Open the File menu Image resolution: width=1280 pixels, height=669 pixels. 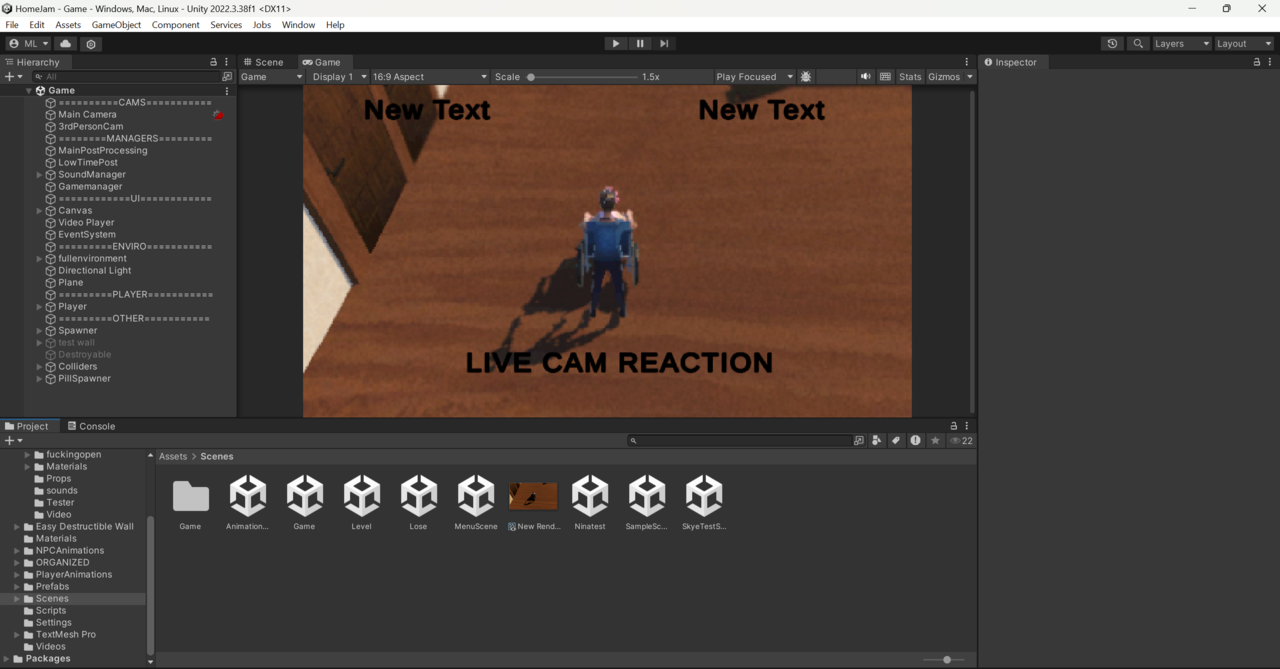coord(12,25)
